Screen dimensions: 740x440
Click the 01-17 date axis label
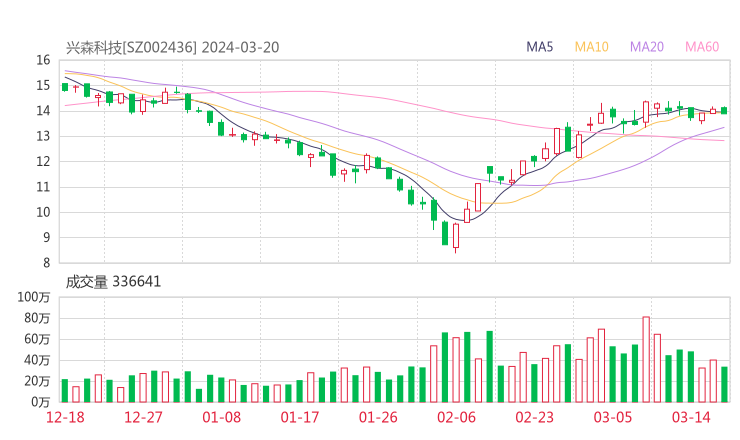pyautogui.click(x=300, y=417)
